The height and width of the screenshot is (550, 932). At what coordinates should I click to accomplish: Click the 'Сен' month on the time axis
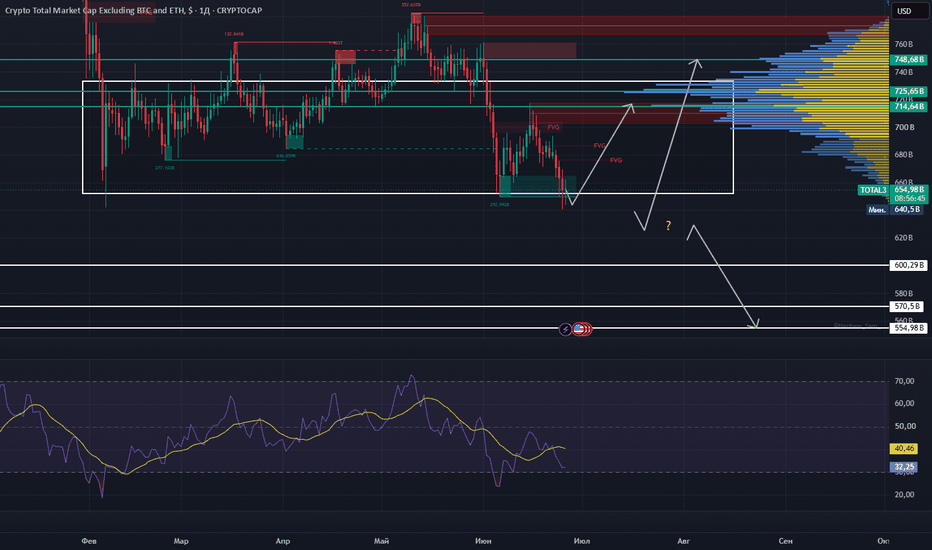point(785,541)
